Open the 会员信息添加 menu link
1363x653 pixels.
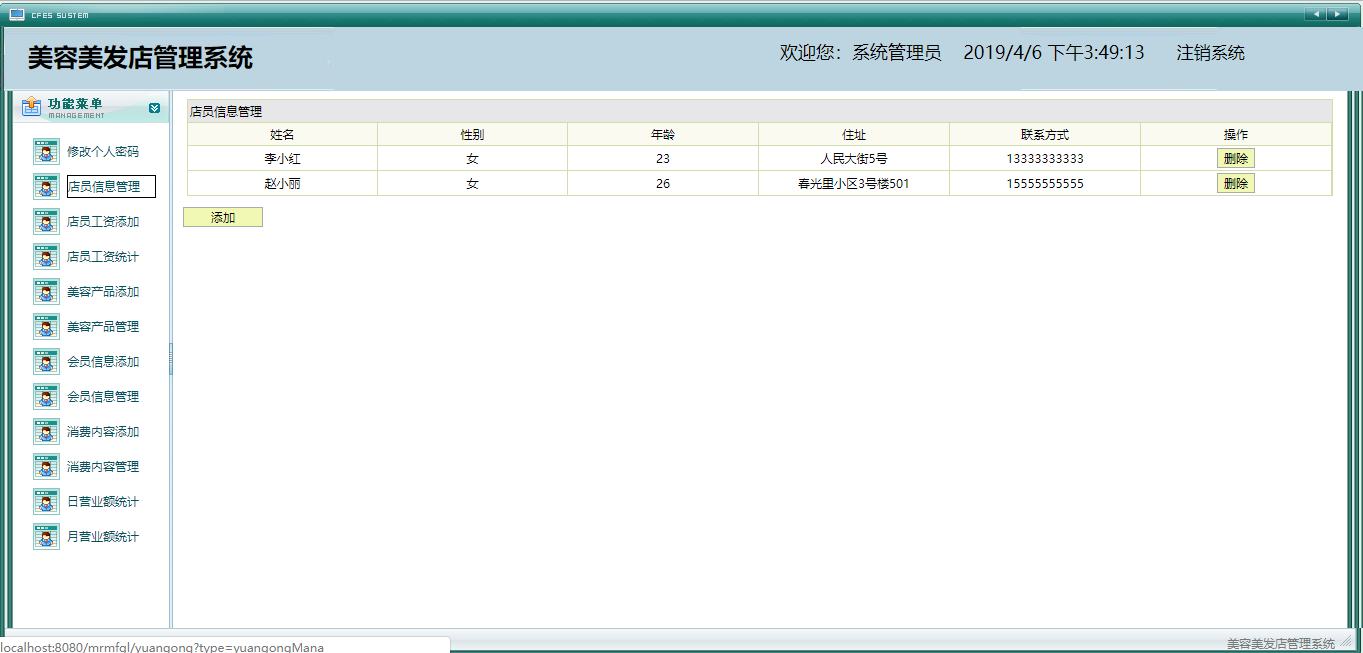point(103,362)
